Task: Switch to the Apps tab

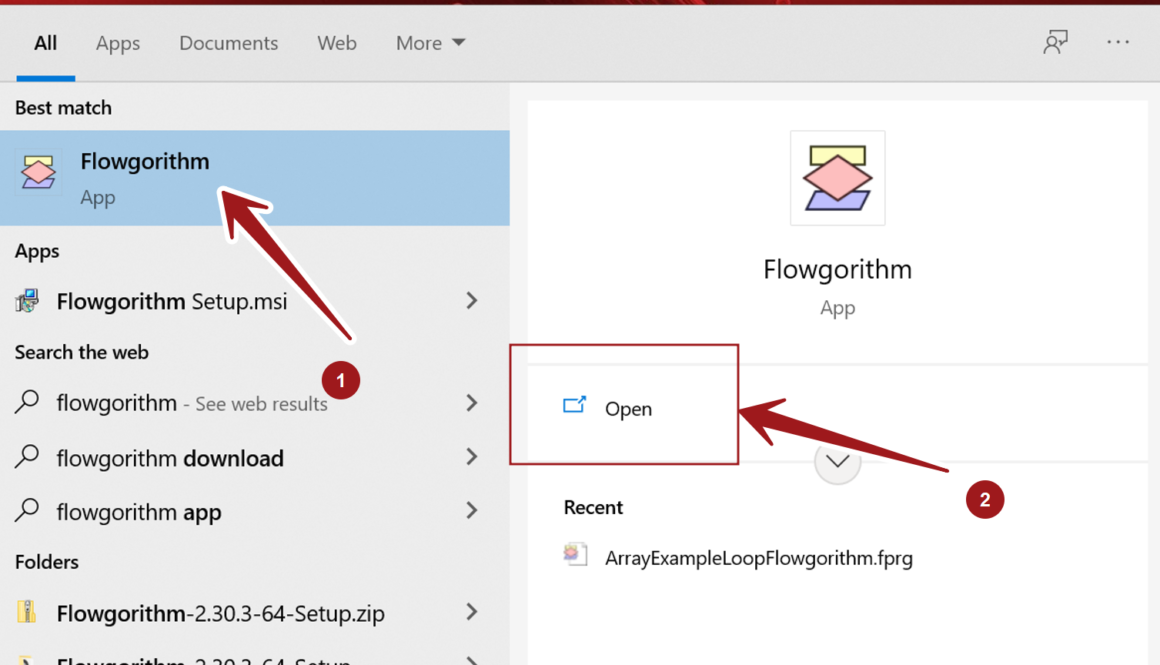Action: tap(118, 43)
